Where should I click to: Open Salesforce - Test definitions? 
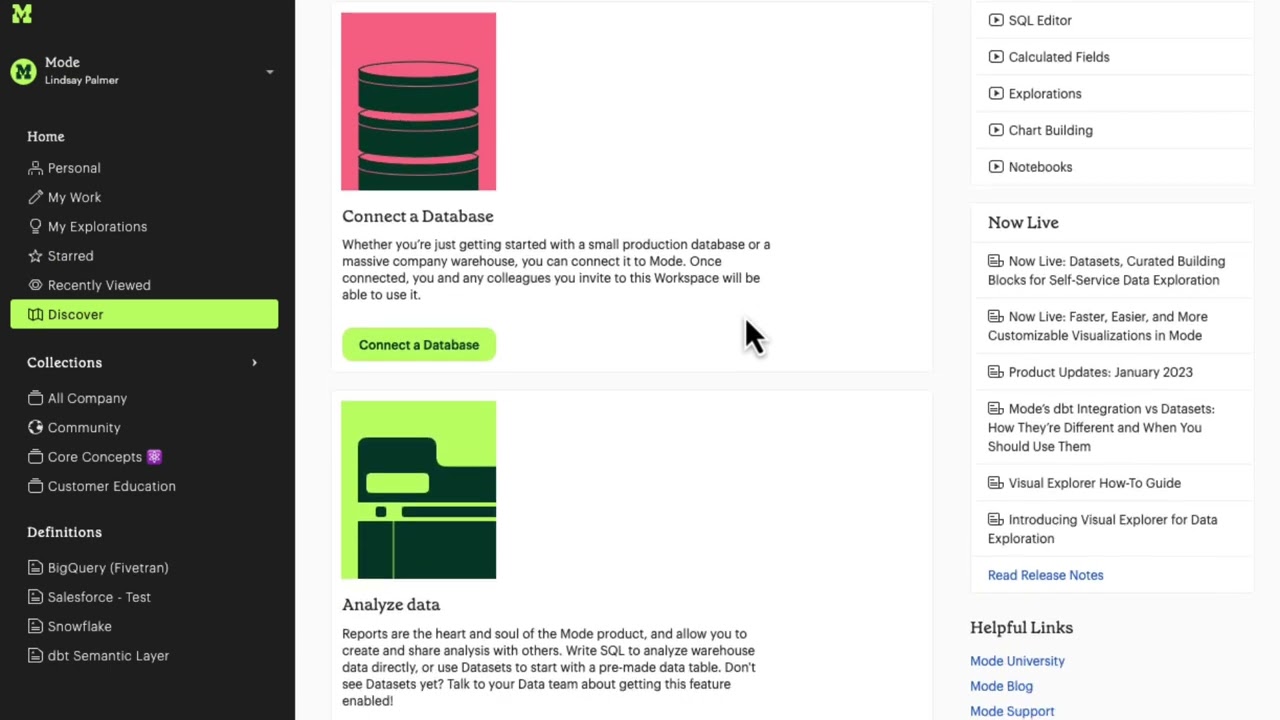tap(99, 597)
